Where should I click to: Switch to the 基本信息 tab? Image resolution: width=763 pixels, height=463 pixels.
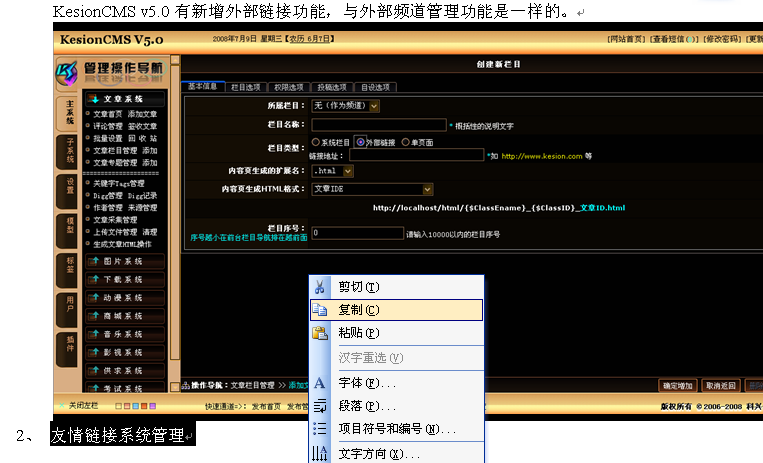(x=202, y=86)
